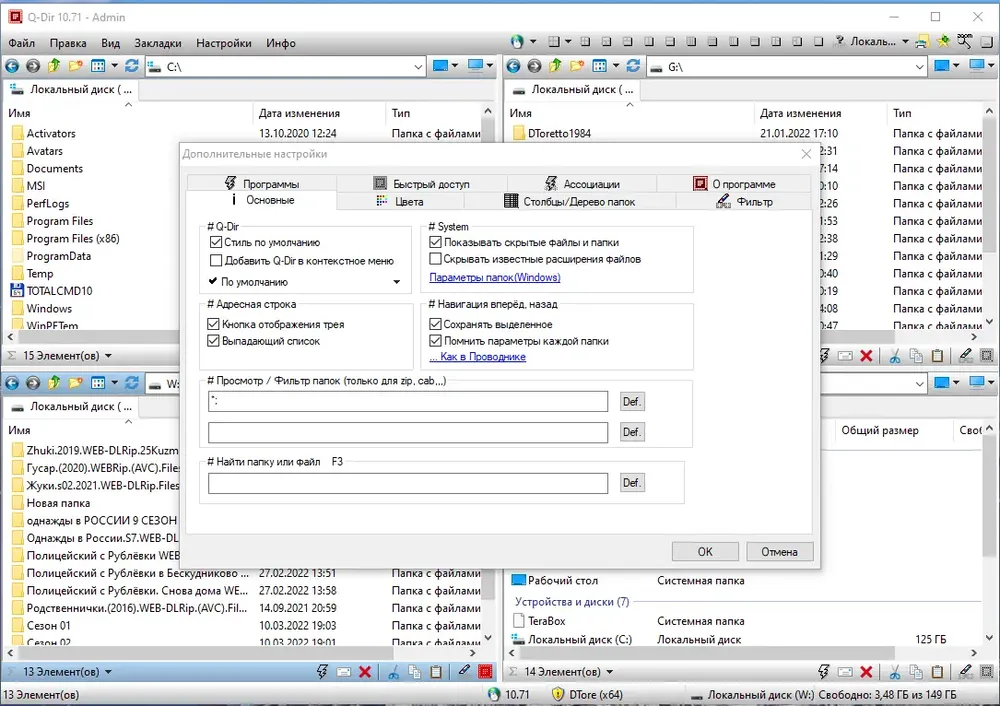Open the 'Локаль...' language dropdown

pos(905,42)
